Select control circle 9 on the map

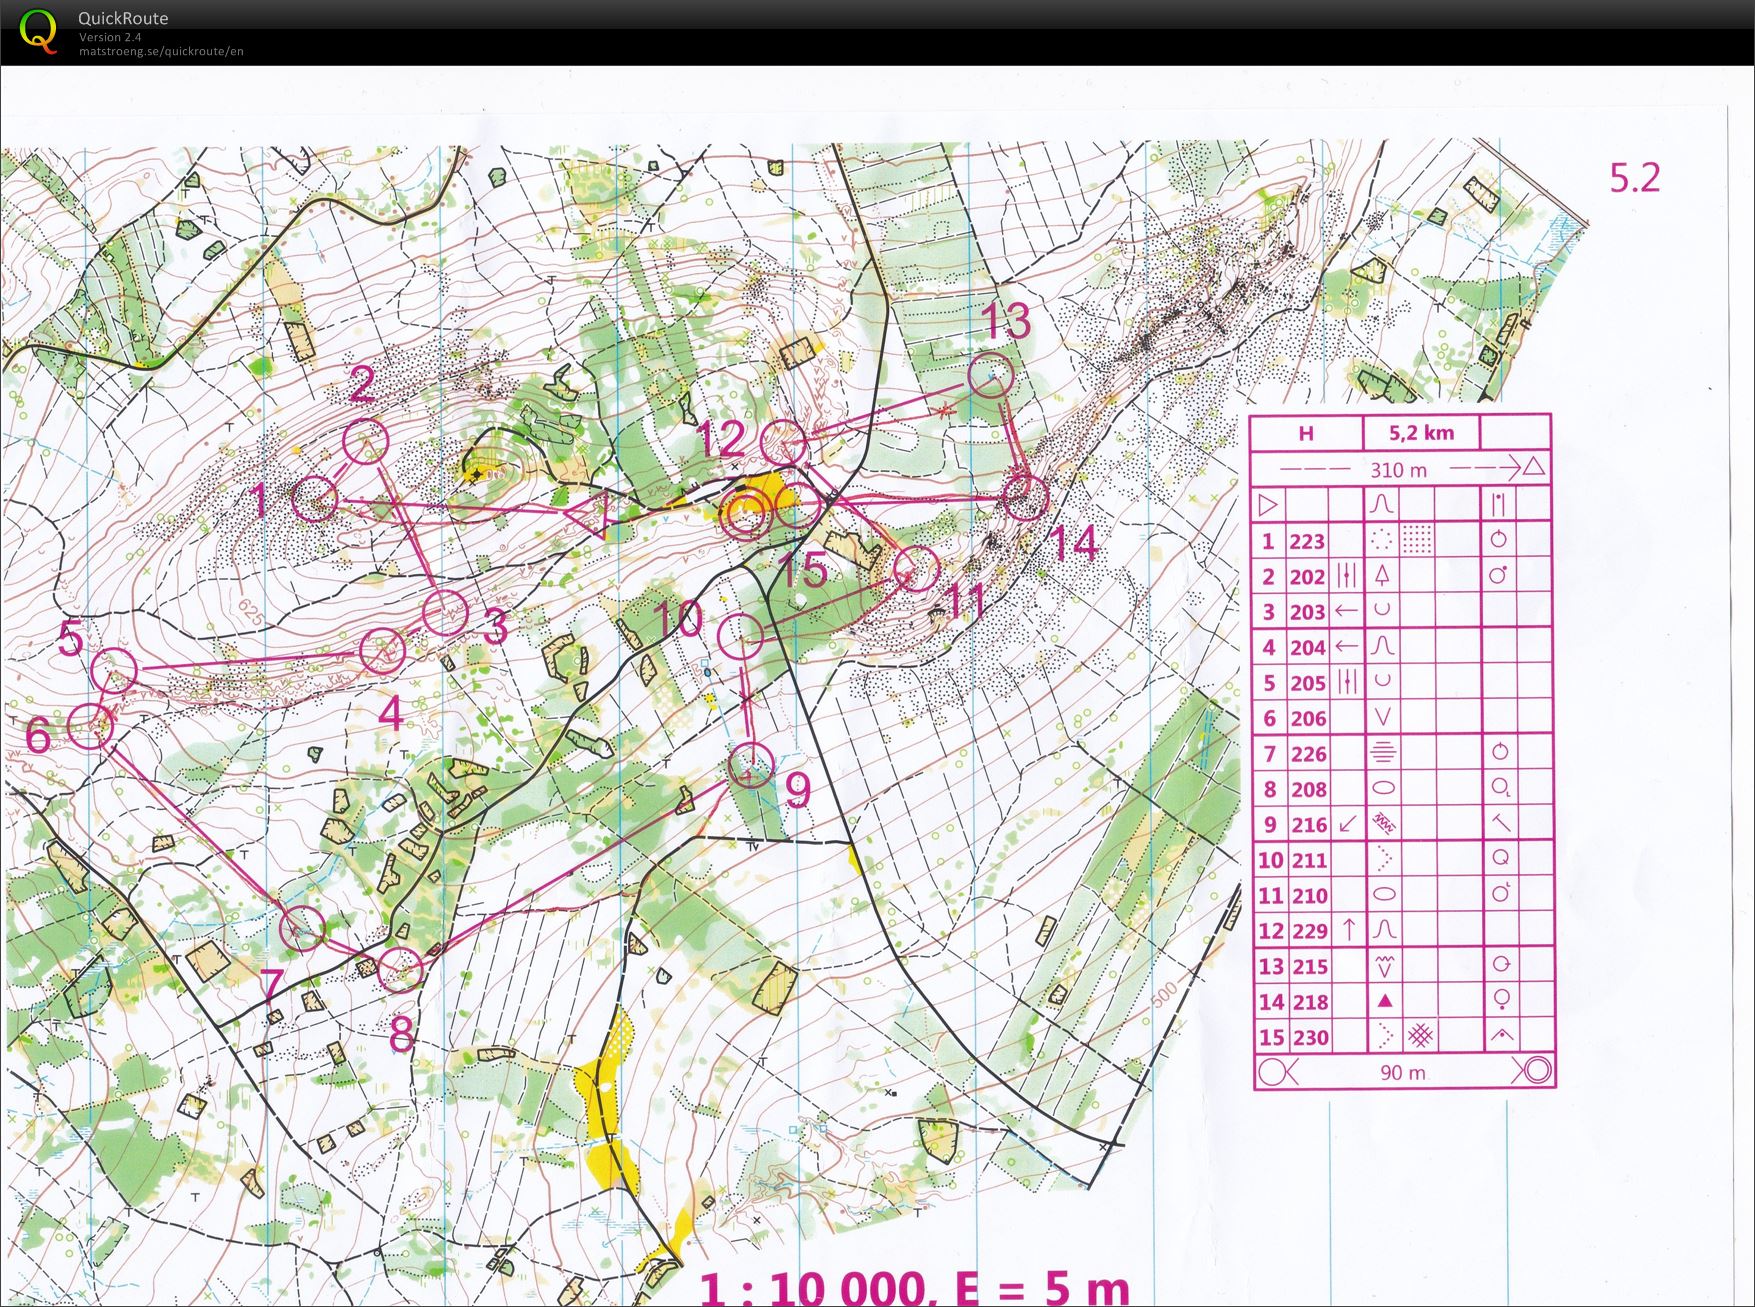750,766
